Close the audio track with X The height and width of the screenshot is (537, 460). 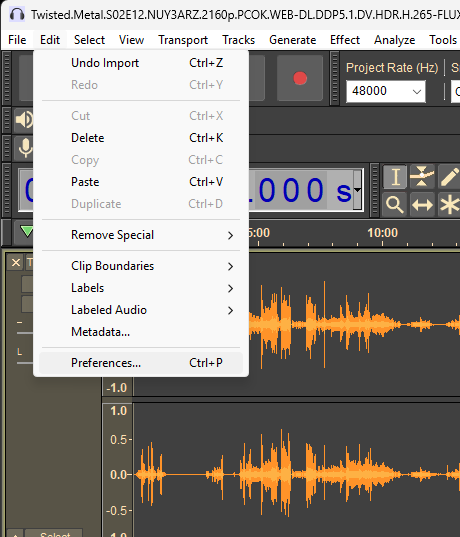tap(15, 263)
